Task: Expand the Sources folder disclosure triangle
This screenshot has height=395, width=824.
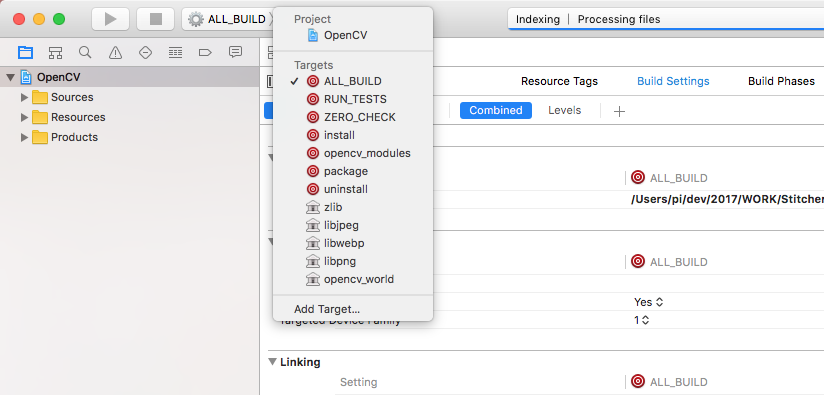Action: coord(24,97)
